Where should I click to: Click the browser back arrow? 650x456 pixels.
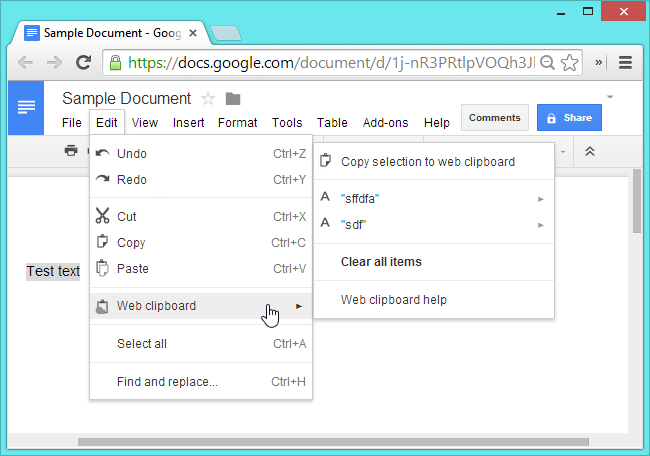26,62
